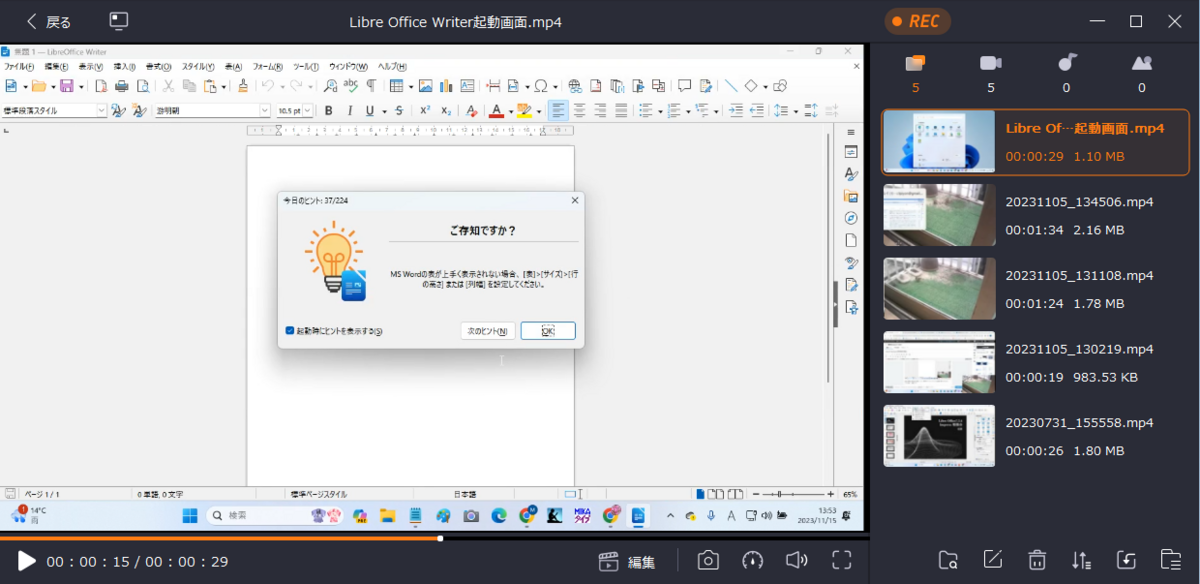Click the mini-player icon beside 戻る
The image size is (1200, 584).
[x=119, y=21]
